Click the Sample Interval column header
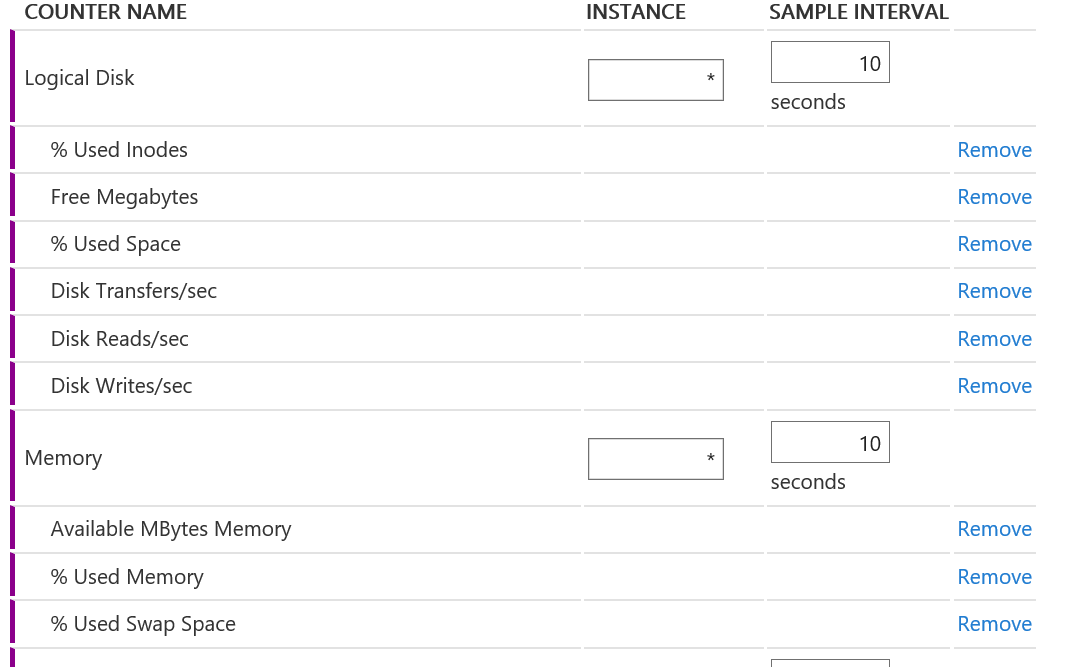This screenshot has height=667, width=1066. coord(859,12)
